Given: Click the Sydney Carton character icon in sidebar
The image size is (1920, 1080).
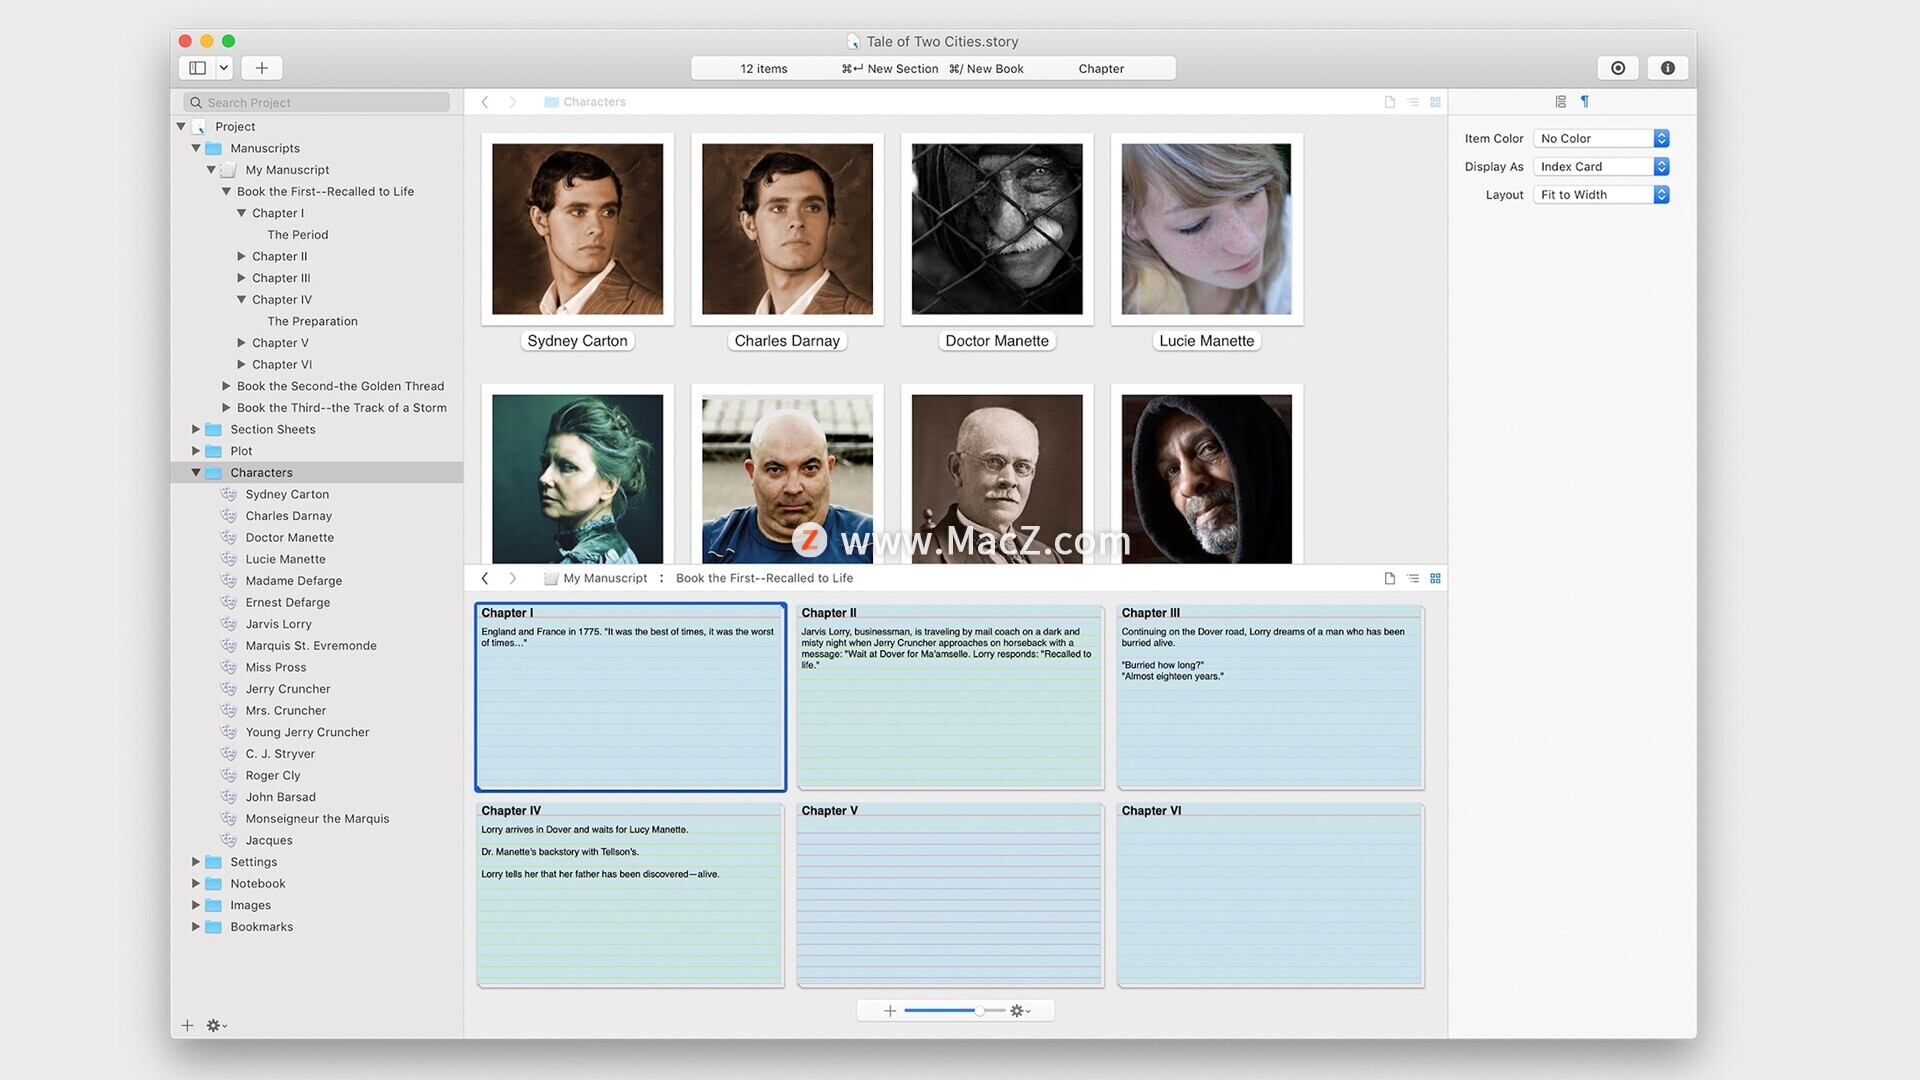Looking at the screenshot, I should point(229,494).
